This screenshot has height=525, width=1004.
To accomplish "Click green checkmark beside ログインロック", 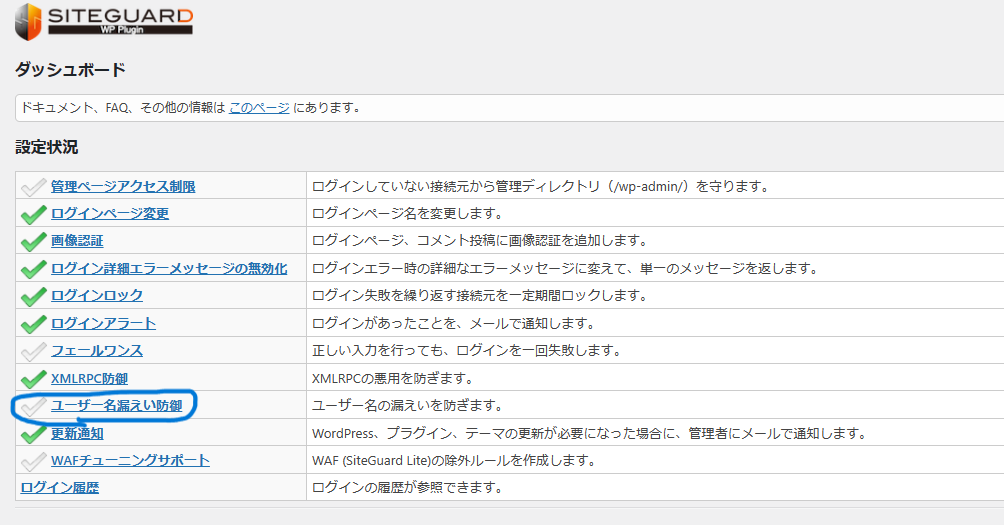I will (x=33, y=296).
